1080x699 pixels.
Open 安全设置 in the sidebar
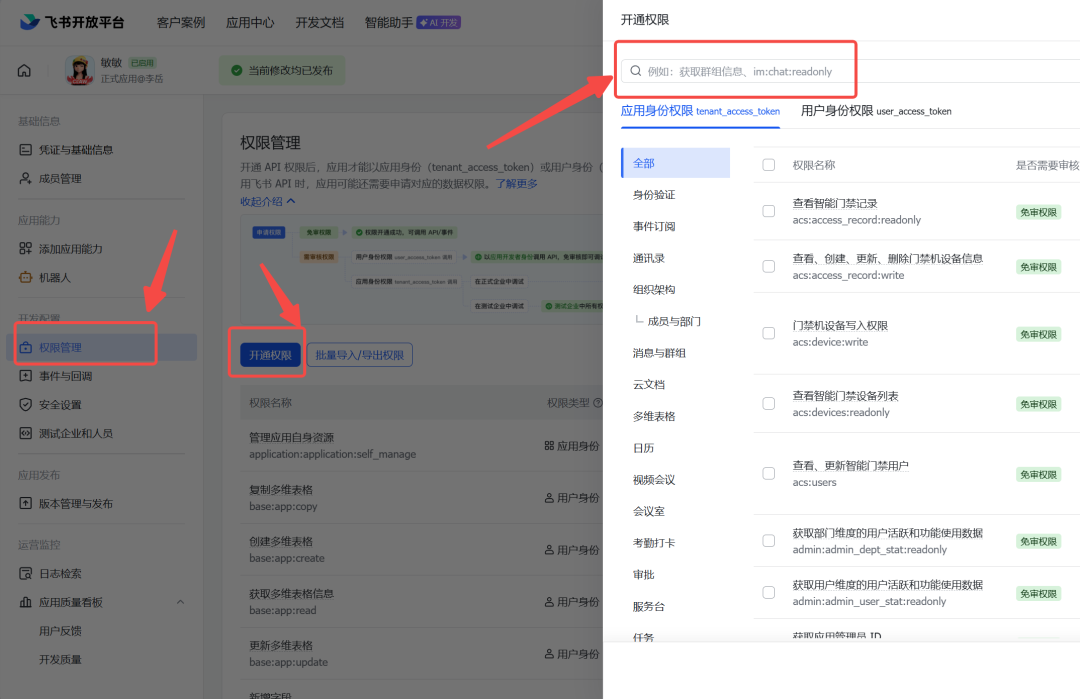pyautogui.click(x=60, y=405)
